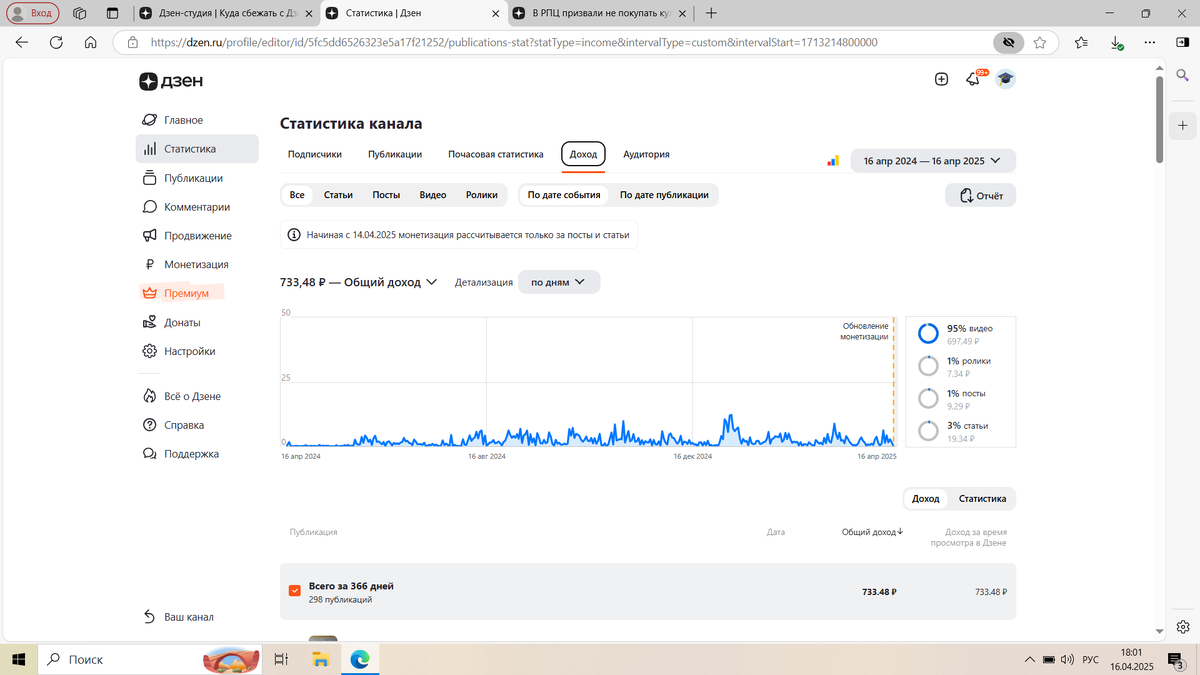Select the Все content filter
The width and height of the screenshot is (1200, 675).
[x=297, y=195]
